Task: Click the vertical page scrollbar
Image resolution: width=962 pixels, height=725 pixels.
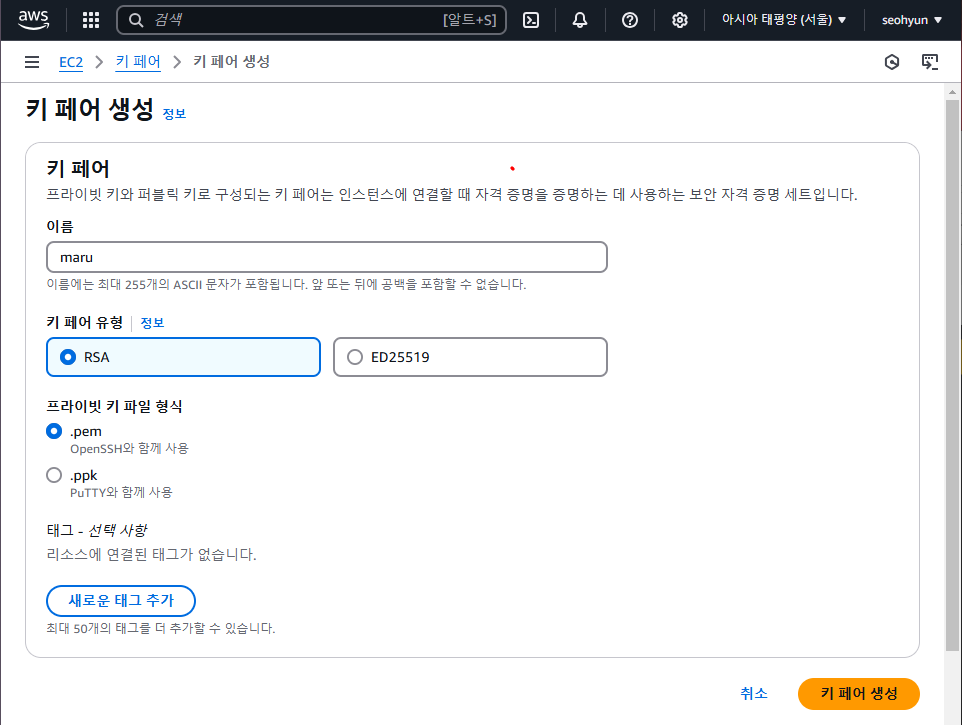Action: tap(952, 374)
